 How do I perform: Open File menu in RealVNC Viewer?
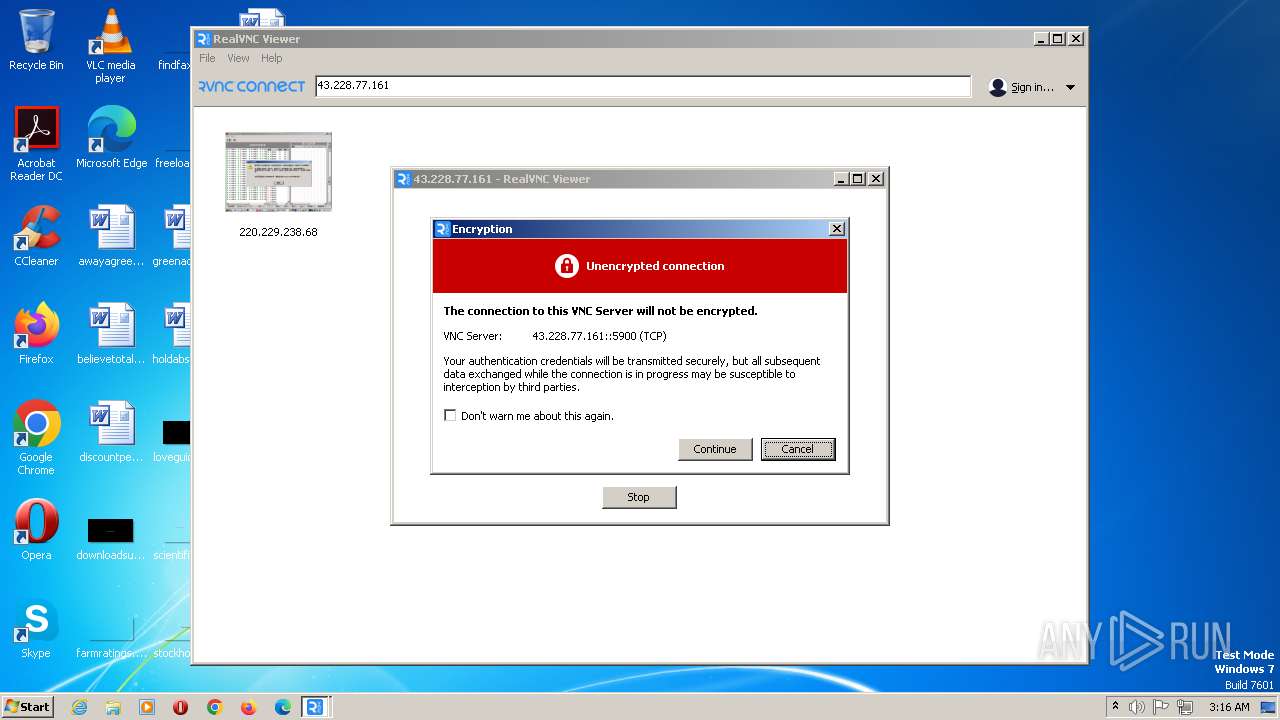click(x=207, y=58)
